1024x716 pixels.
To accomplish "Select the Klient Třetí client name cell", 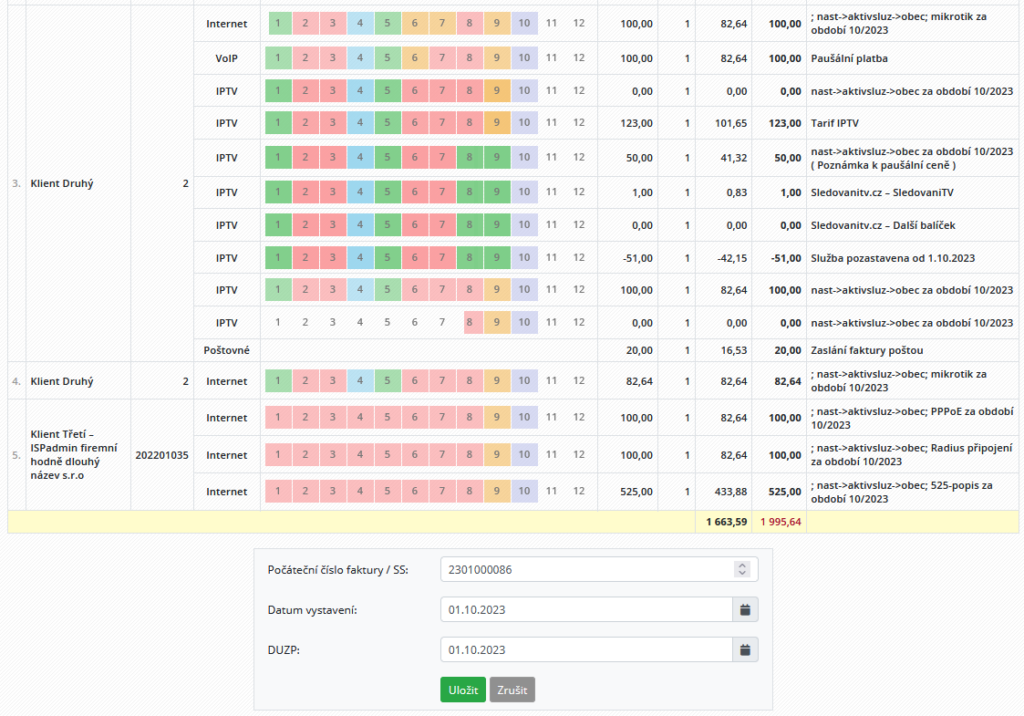I will click(75, 455).
